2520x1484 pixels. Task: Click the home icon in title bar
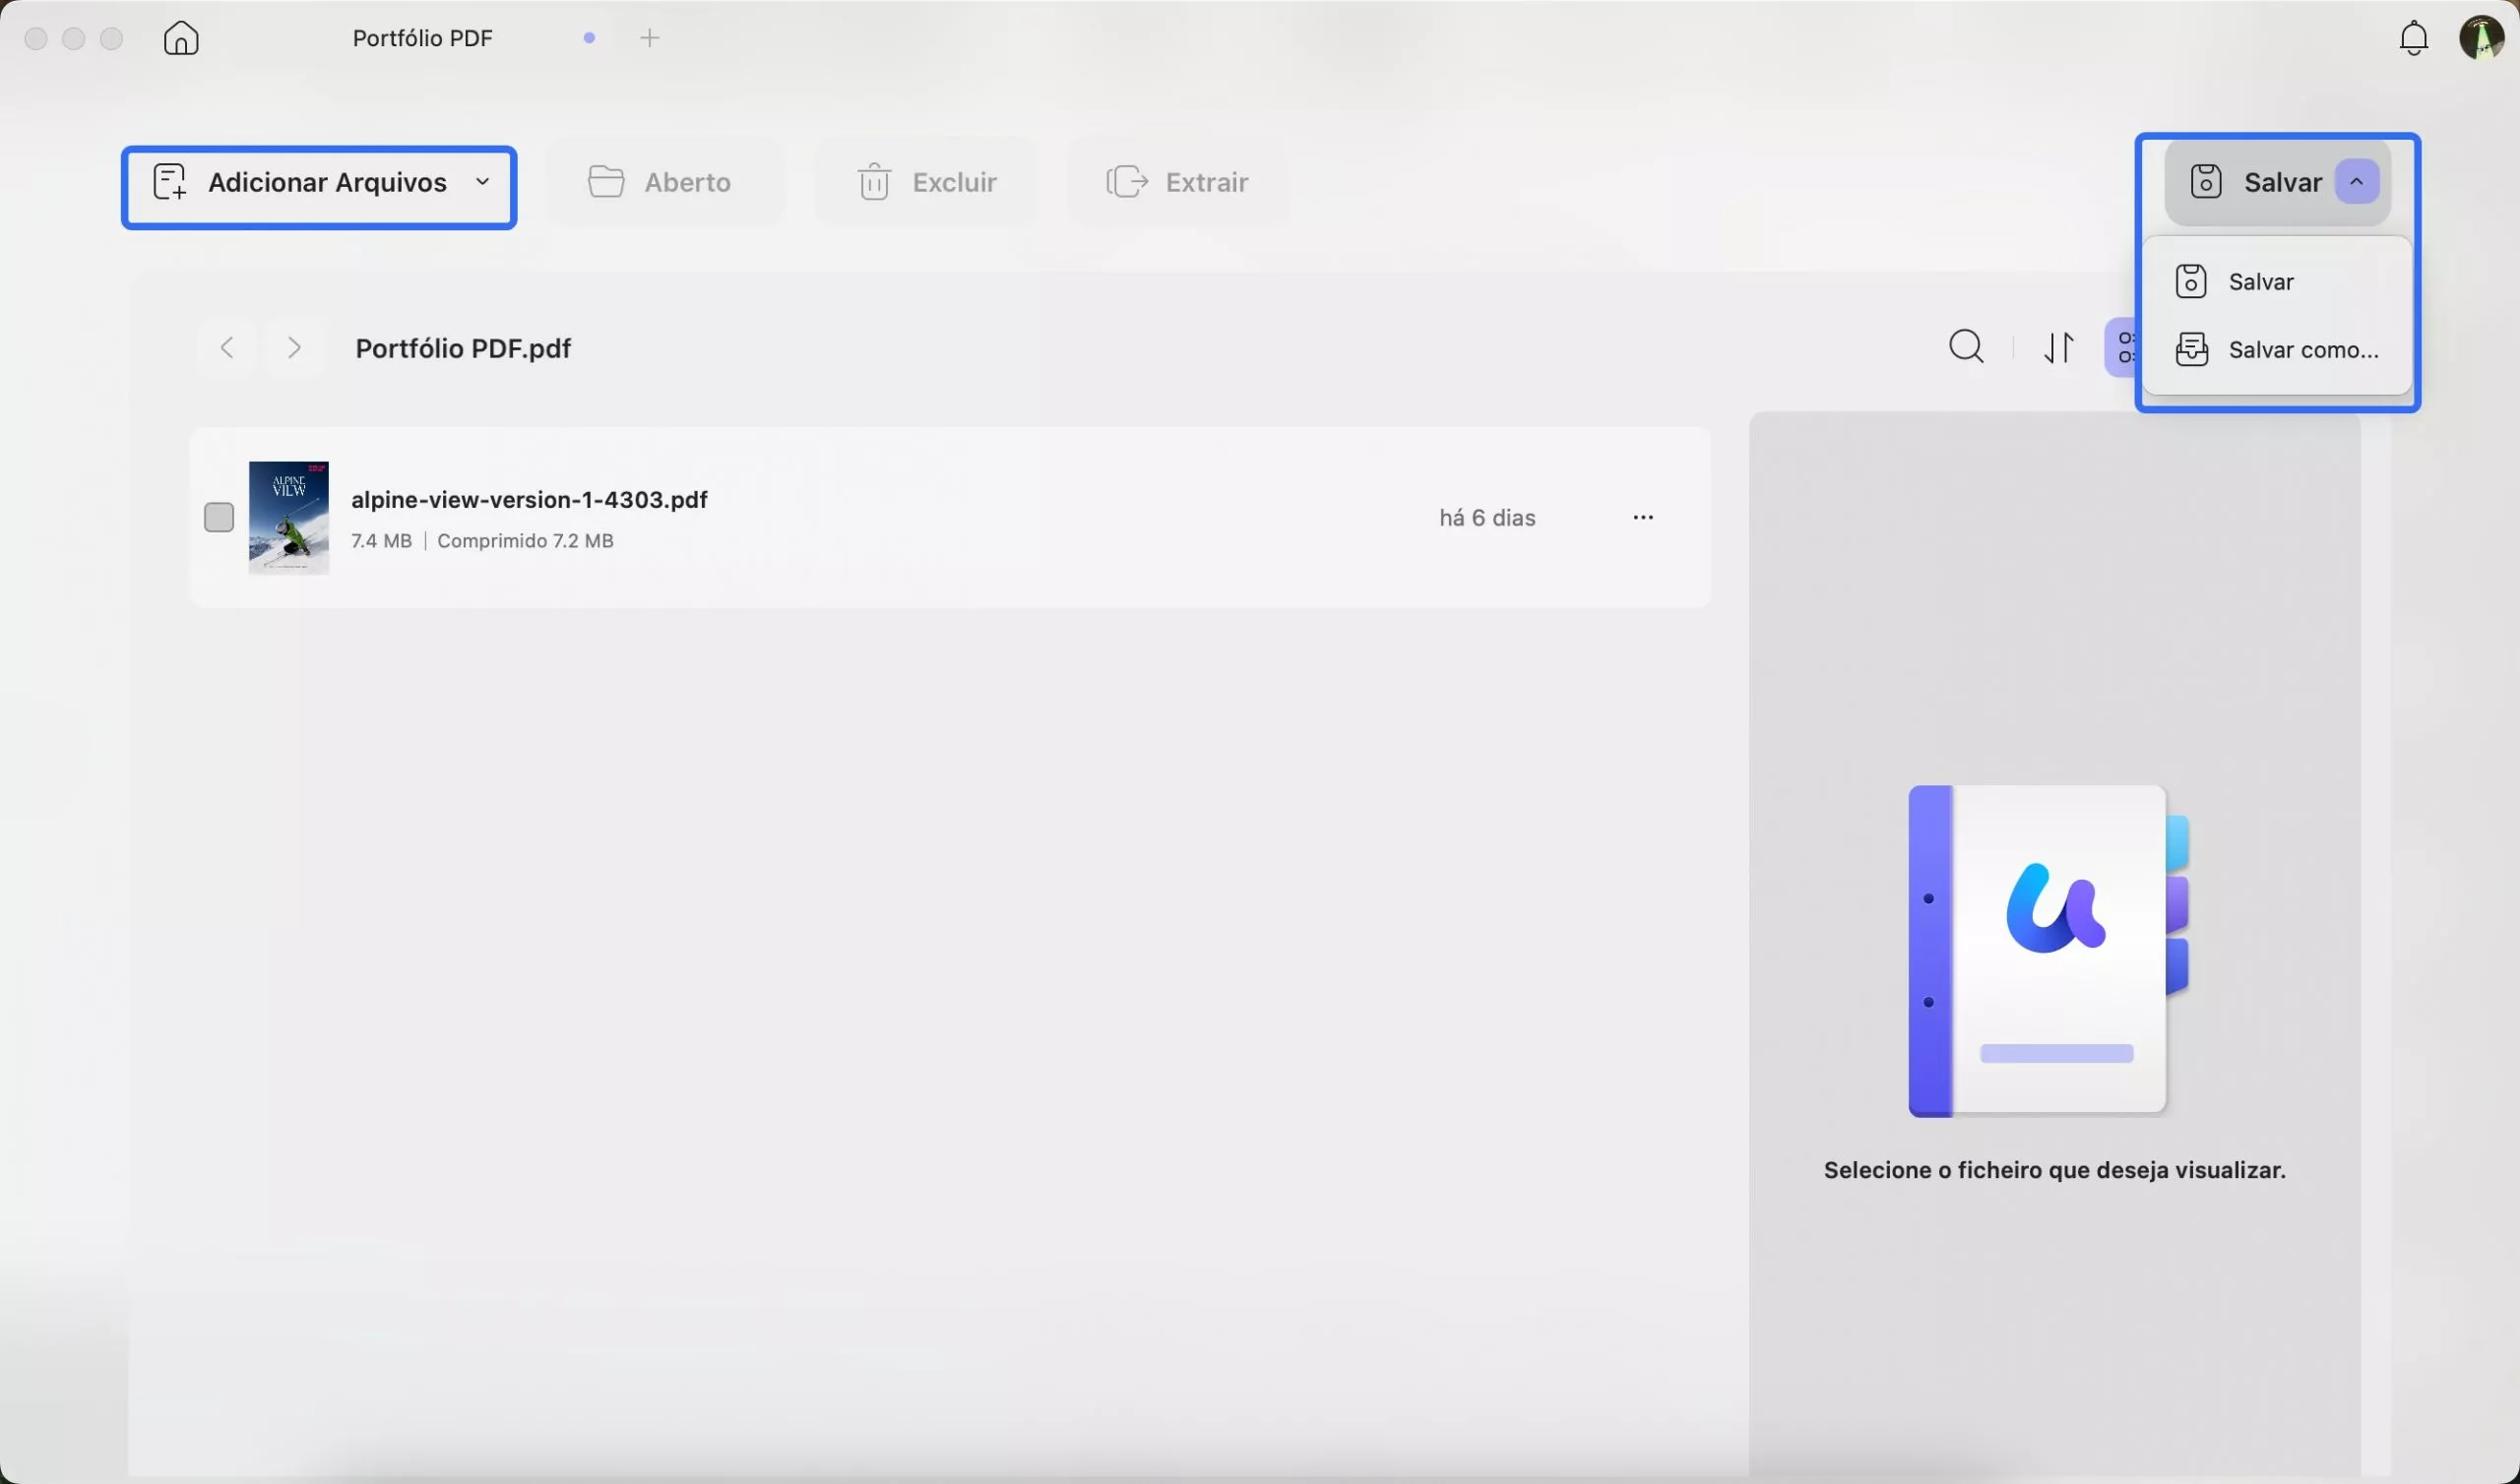(181, 38)
